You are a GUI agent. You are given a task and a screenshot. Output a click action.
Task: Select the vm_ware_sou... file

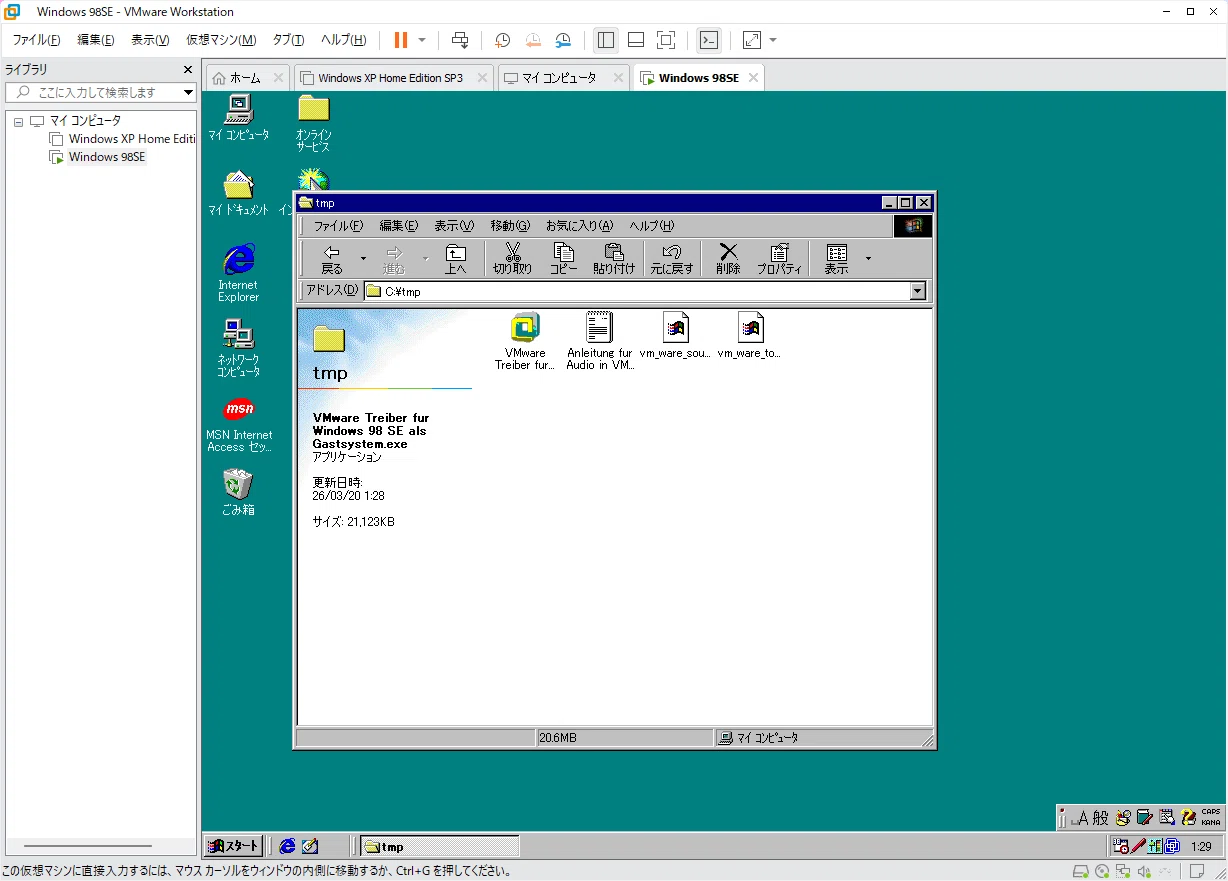coord(675,336)
